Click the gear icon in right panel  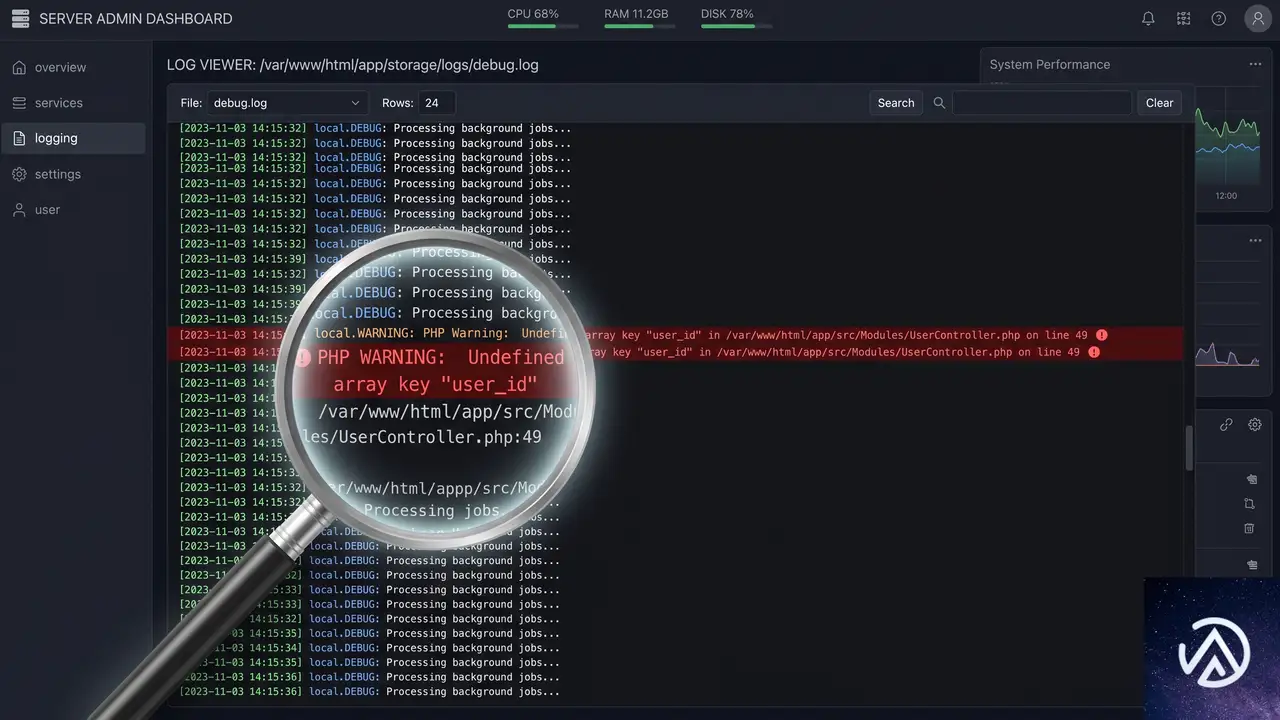pos(1255,424)
